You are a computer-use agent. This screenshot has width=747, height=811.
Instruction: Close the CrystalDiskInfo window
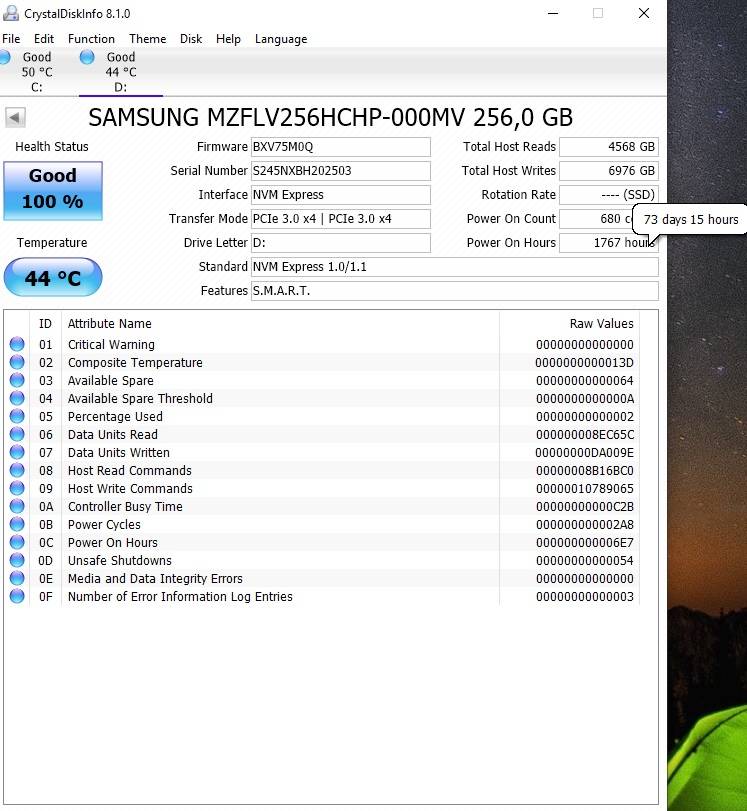click(644, 13)
